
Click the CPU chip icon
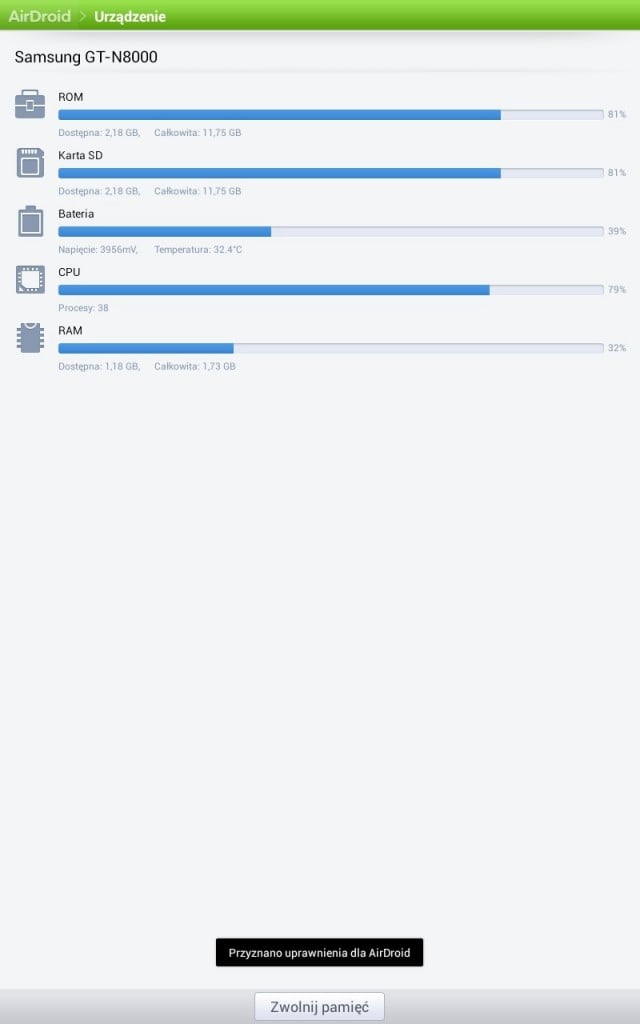coord(30,280)
